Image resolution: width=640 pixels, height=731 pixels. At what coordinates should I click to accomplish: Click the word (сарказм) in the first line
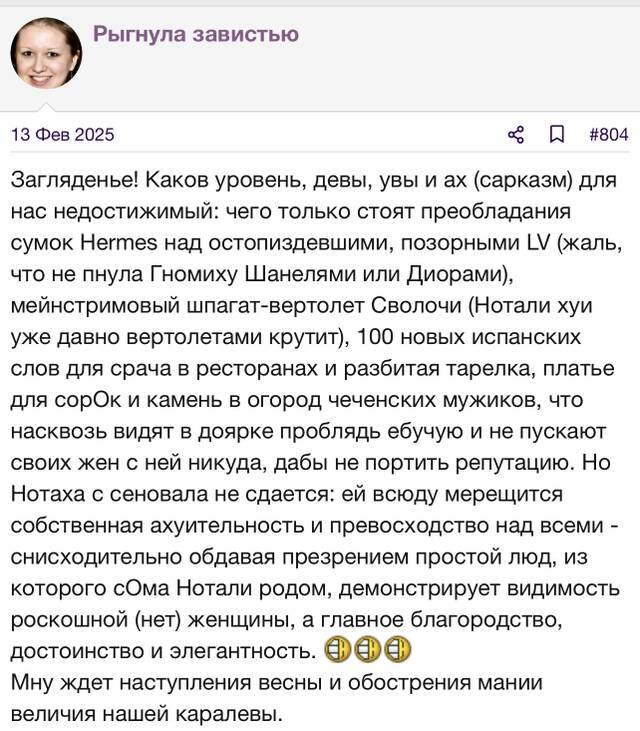pos(523,180)
